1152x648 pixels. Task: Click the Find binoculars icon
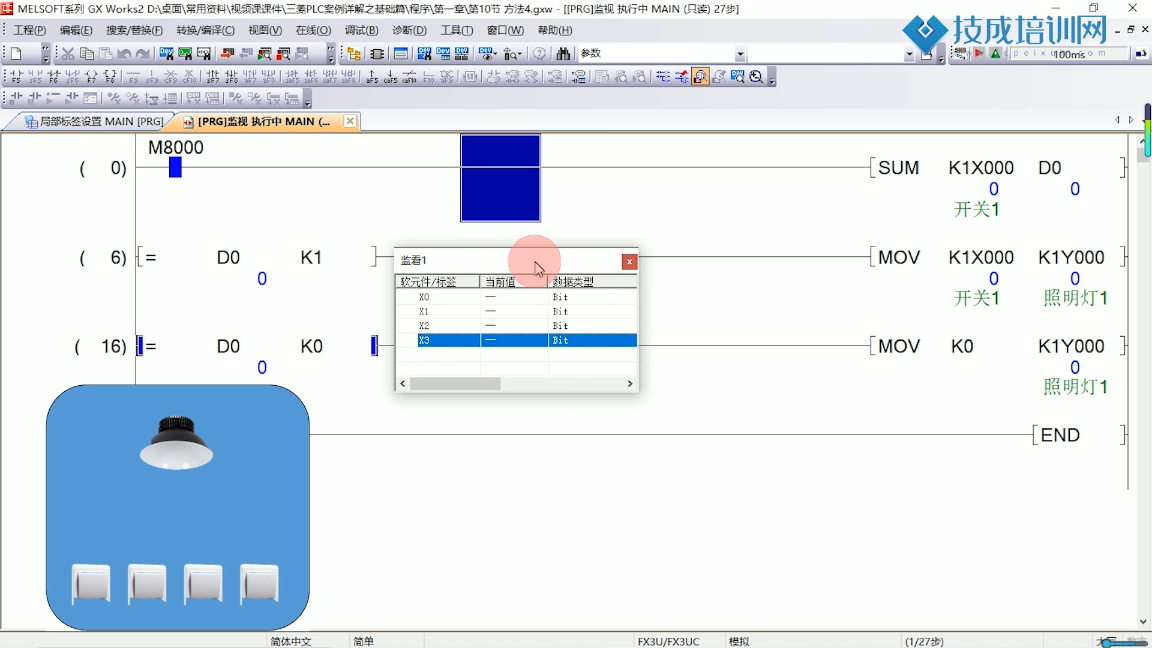[x=564, y=54]
